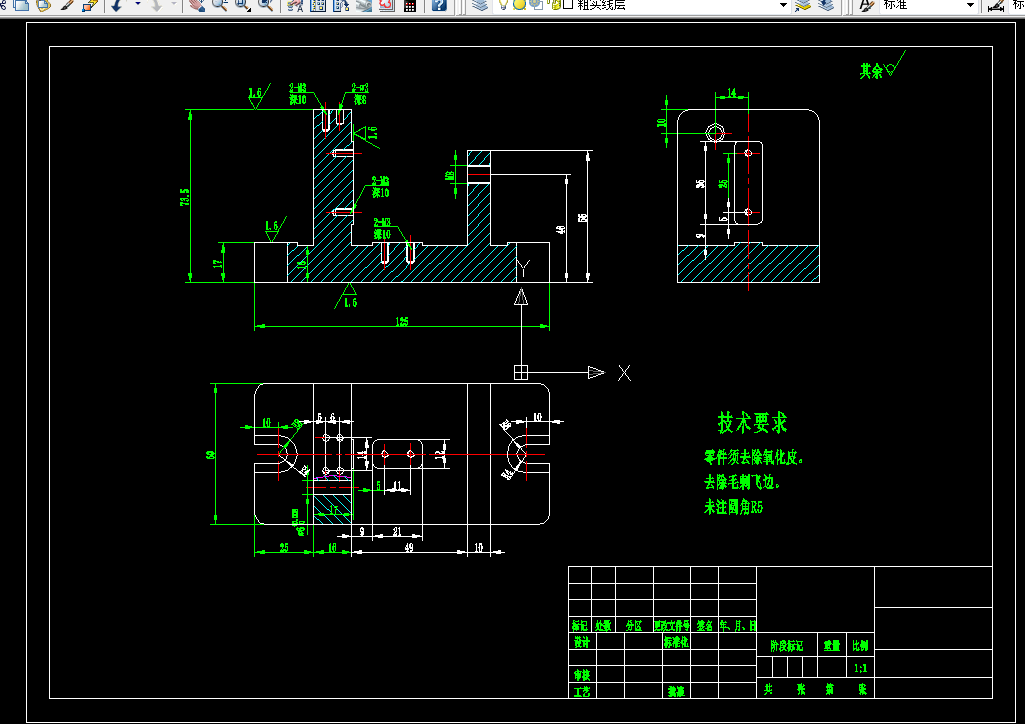Screen dimensions: 1025x724
Task: Open the Match Properties paintbrush tool
Action: point(67,5)
